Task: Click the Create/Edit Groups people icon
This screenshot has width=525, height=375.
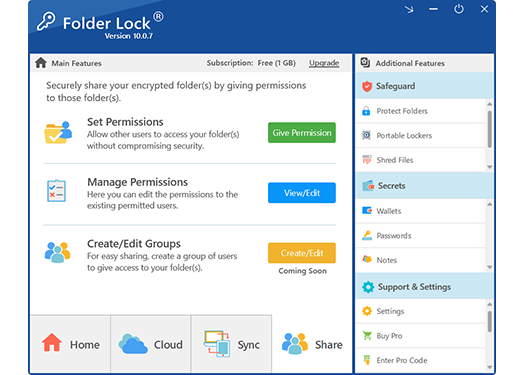Action: coord(57,252)
